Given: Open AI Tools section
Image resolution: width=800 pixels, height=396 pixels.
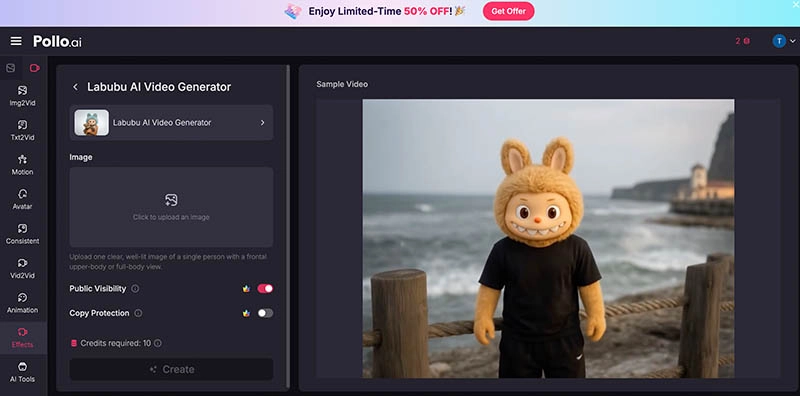Looking at the screenshot, I should pos(22,373).
